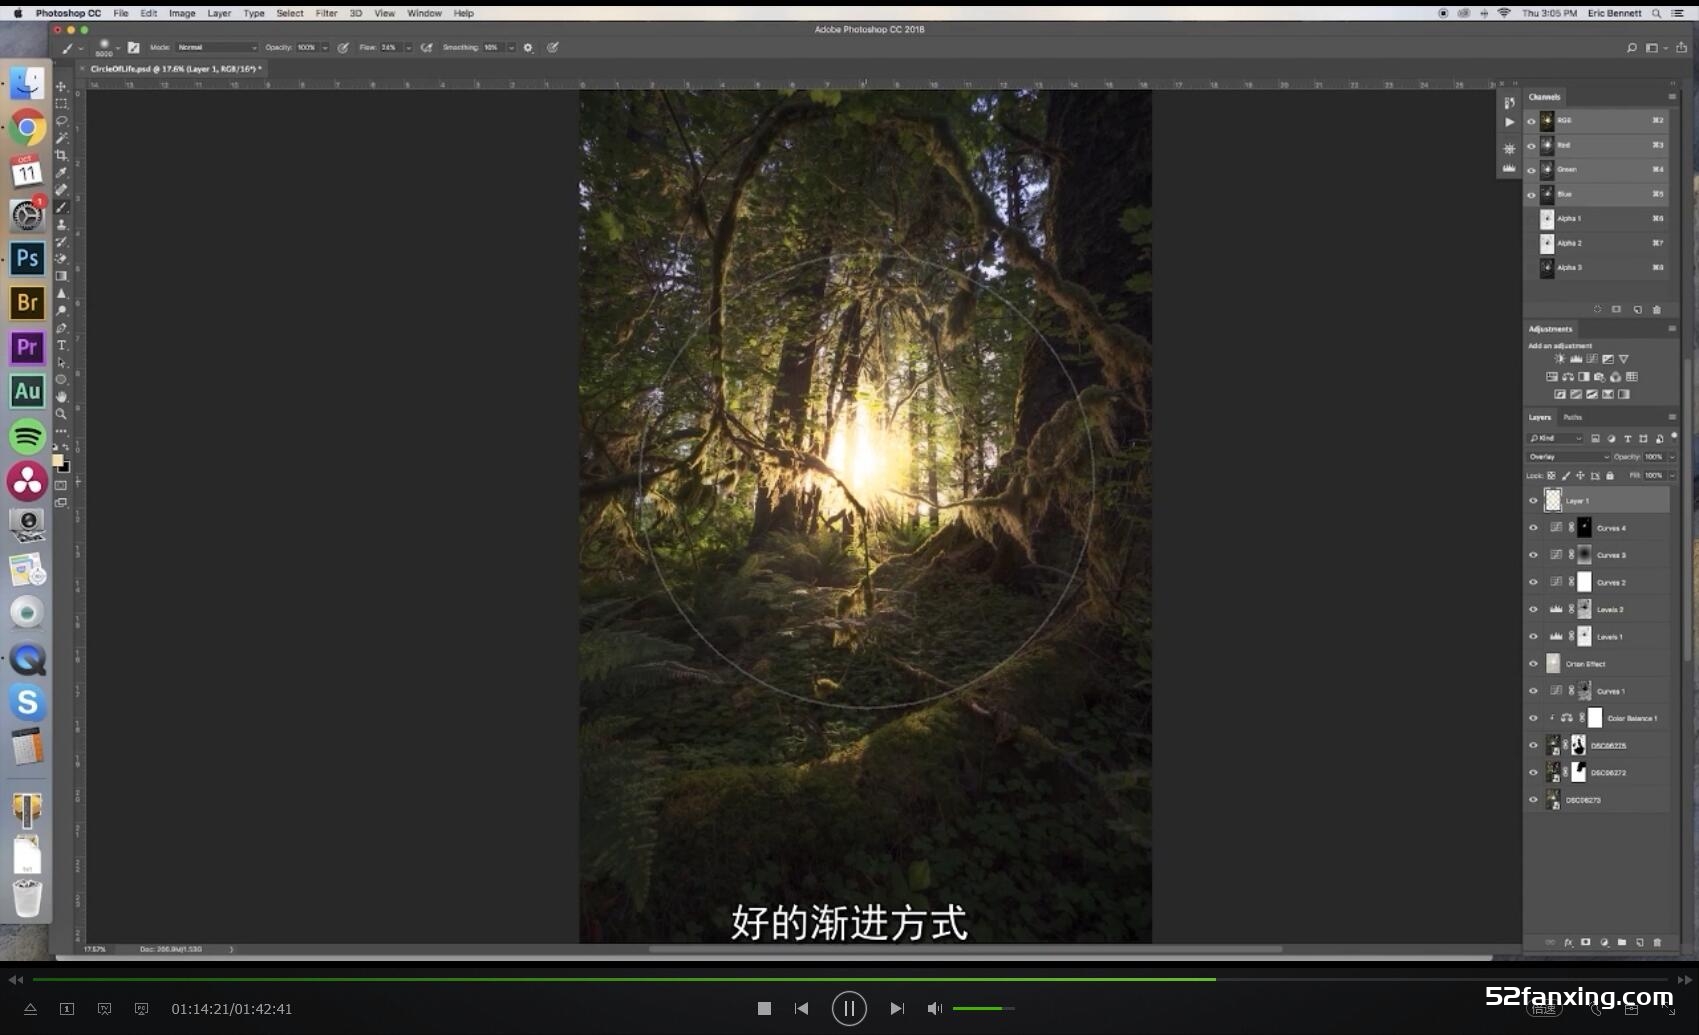
Task: Select the Magic Wand tool
Action: pos(61,138)
